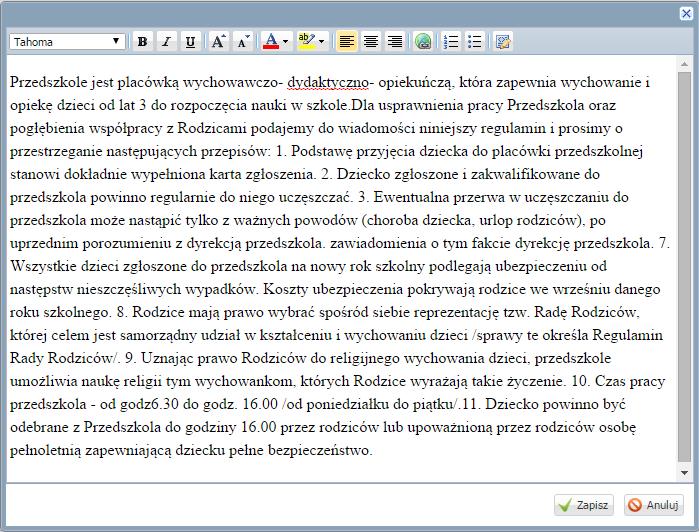Click the misspelled word 'dydaktyczno'
The image size is (699, 532).
coord(328,82)
